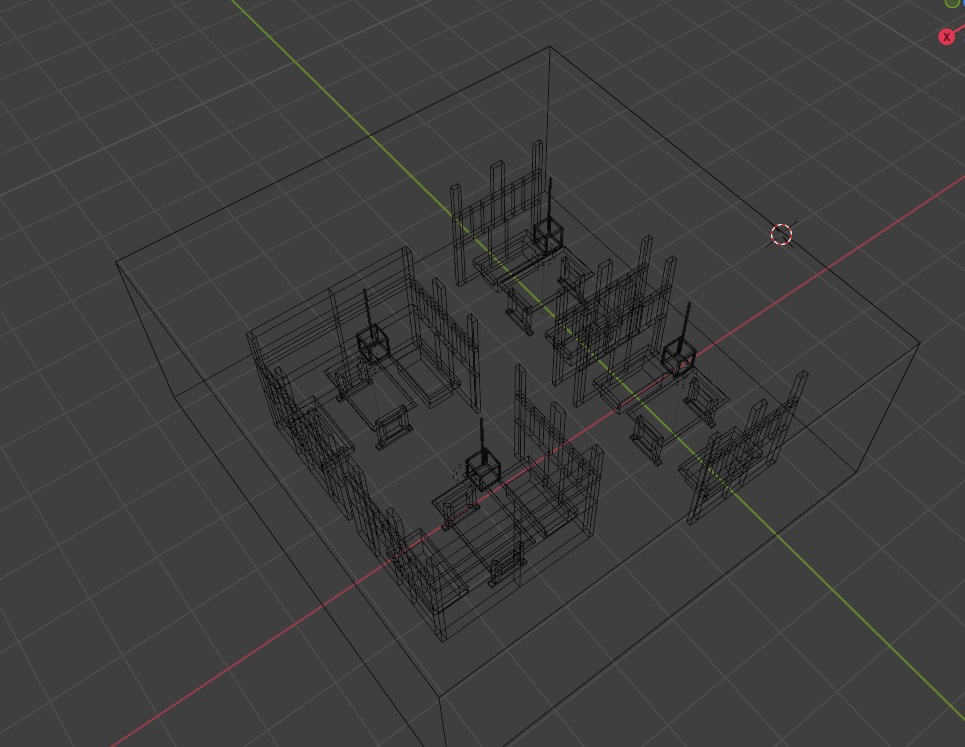
Task: Select the small chair in the right room
Action: tap(647, 438)
